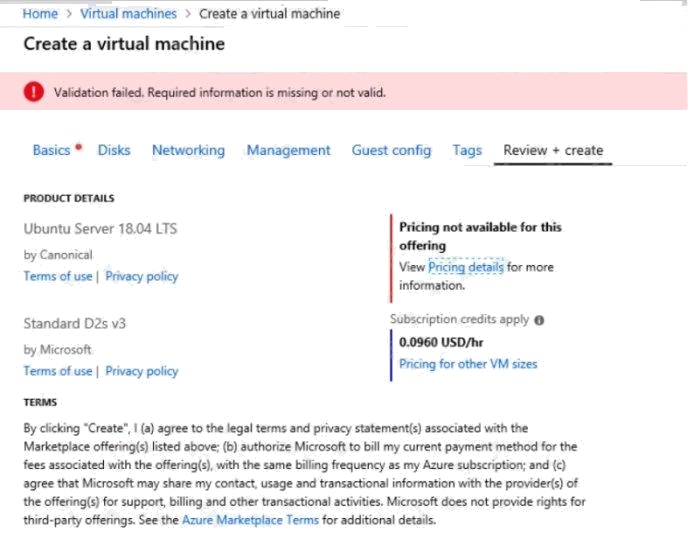The height and width of the screenshot is (539, 688).
Task: Go to the Management tab
Action: point(288,150)
